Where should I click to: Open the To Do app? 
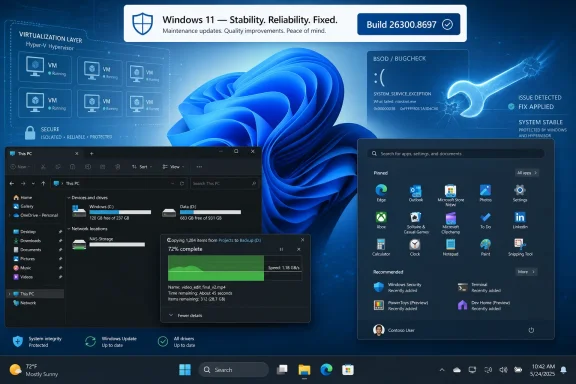pos(485,220)
